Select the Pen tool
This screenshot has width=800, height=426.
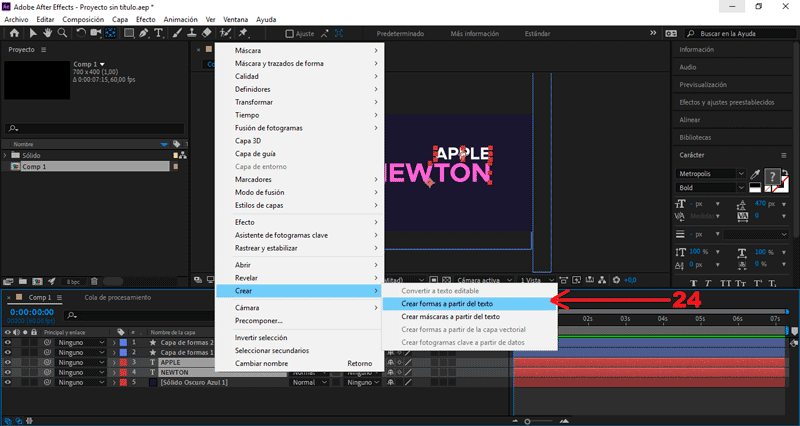[143, 33]
